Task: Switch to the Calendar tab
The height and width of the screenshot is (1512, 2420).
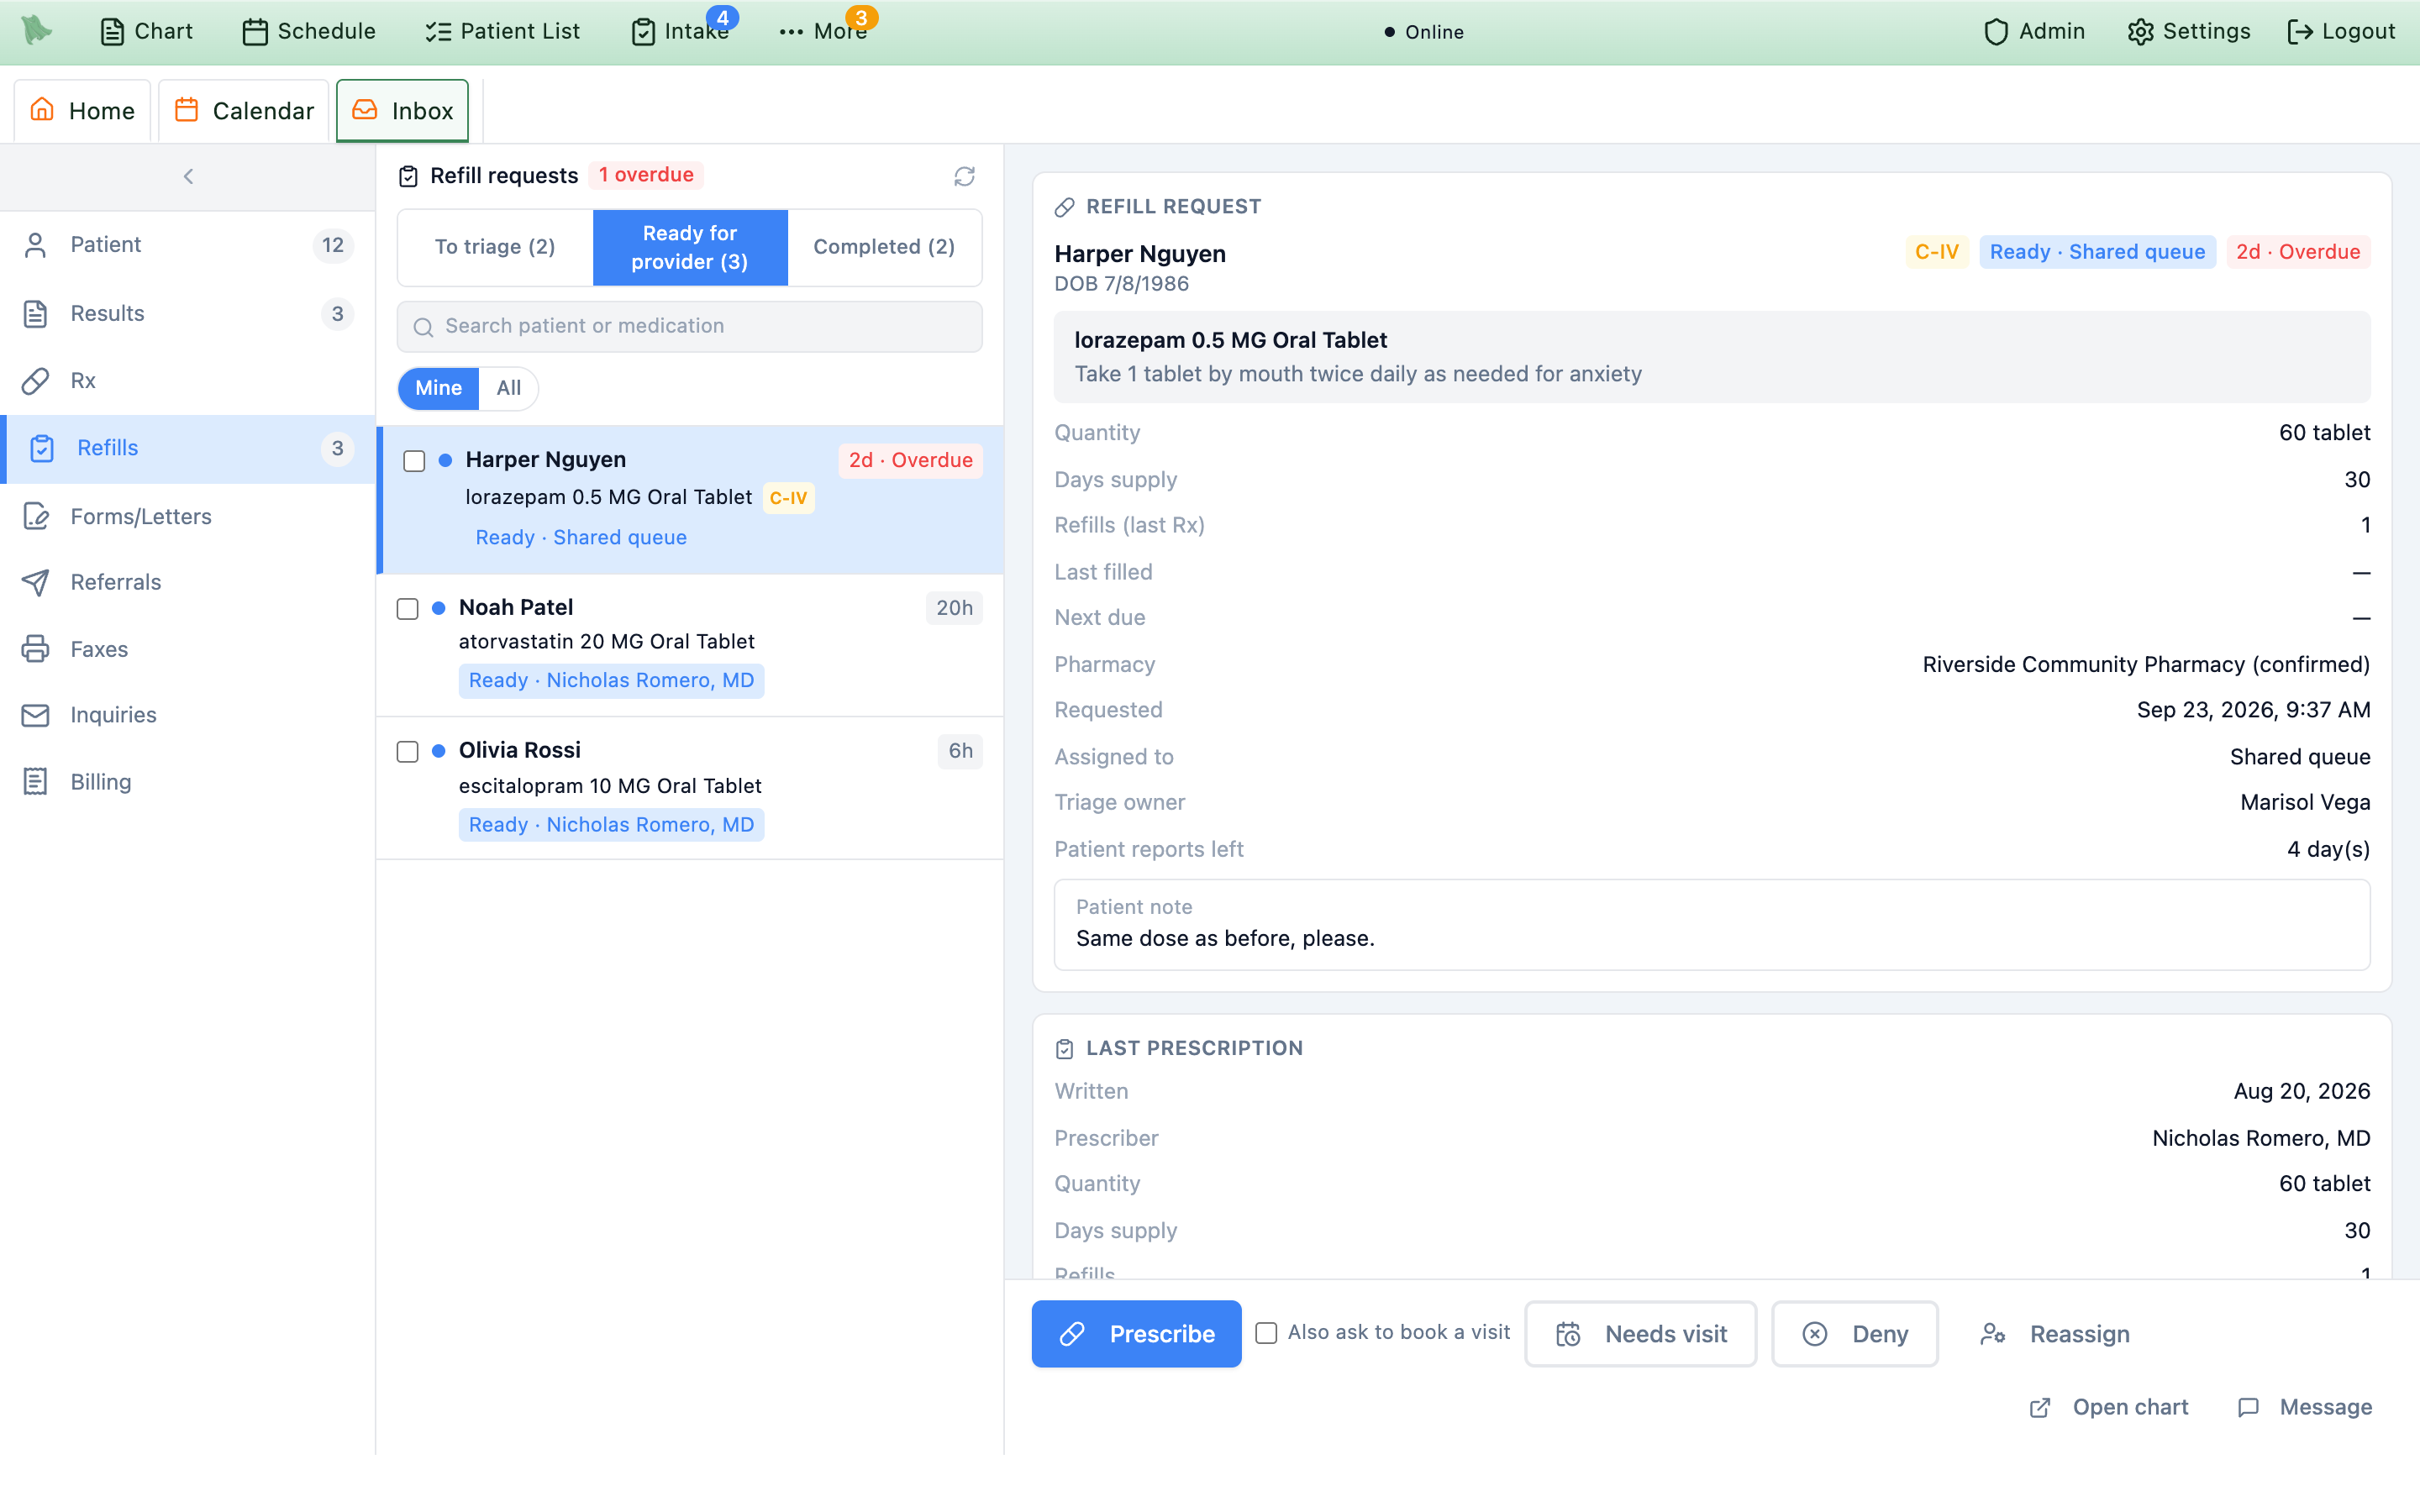Action: [244, 111]
